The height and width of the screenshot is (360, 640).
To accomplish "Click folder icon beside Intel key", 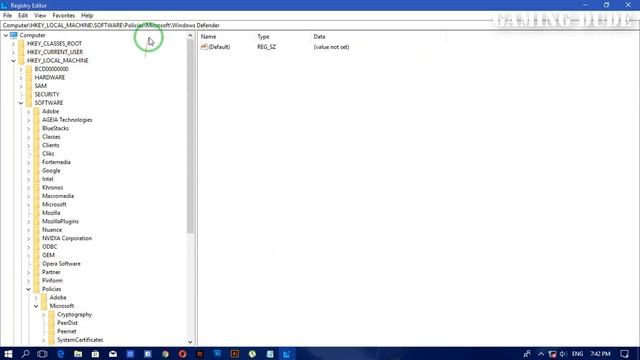I will coord(37,179).
